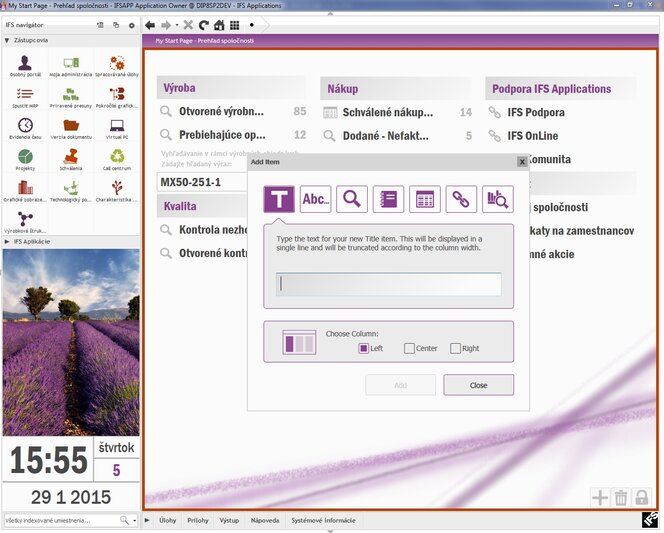Viewport: 664px width, 533px height.
Task: Focus the title text input field
Action: click(x=388, y=284)
